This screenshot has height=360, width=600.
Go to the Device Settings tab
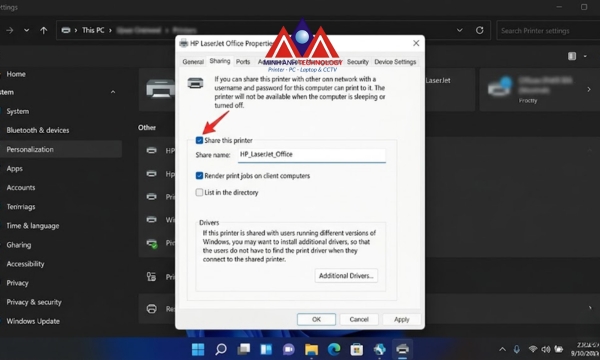(395, 62)
